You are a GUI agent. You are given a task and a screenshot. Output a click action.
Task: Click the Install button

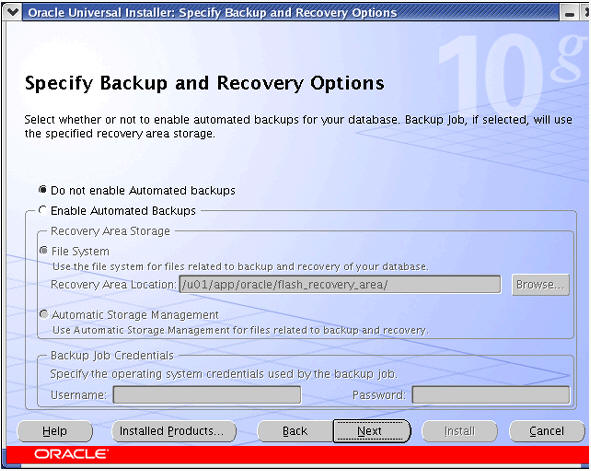click(460, 431)
